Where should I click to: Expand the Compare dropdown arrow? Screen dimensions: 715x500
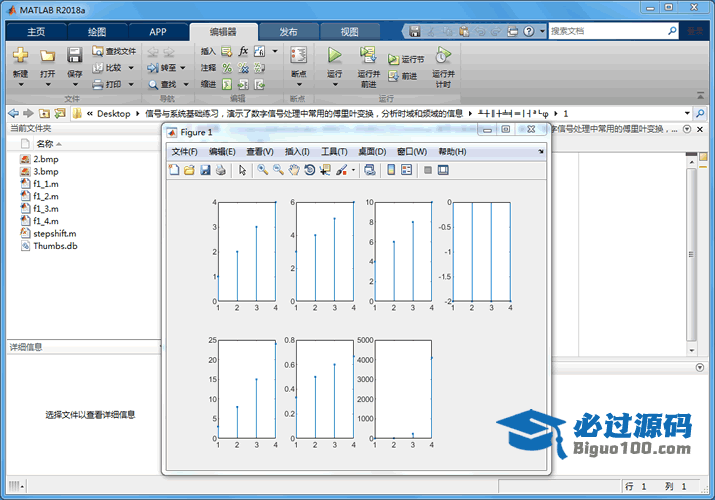click(131, 68)
